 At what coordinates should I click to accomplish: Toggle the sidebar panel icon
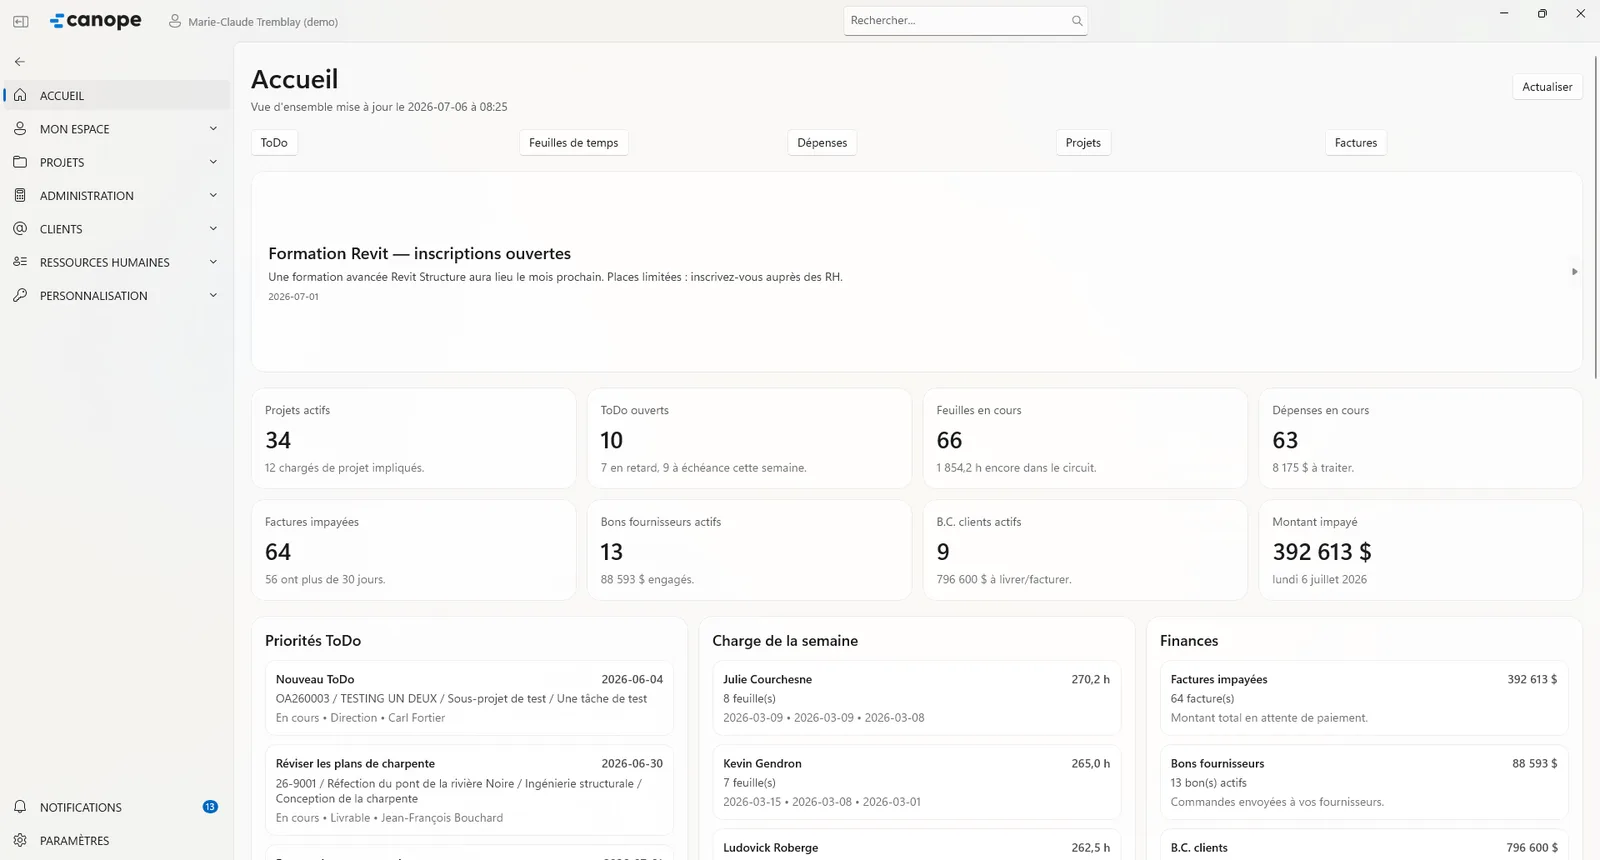[20, 21]
